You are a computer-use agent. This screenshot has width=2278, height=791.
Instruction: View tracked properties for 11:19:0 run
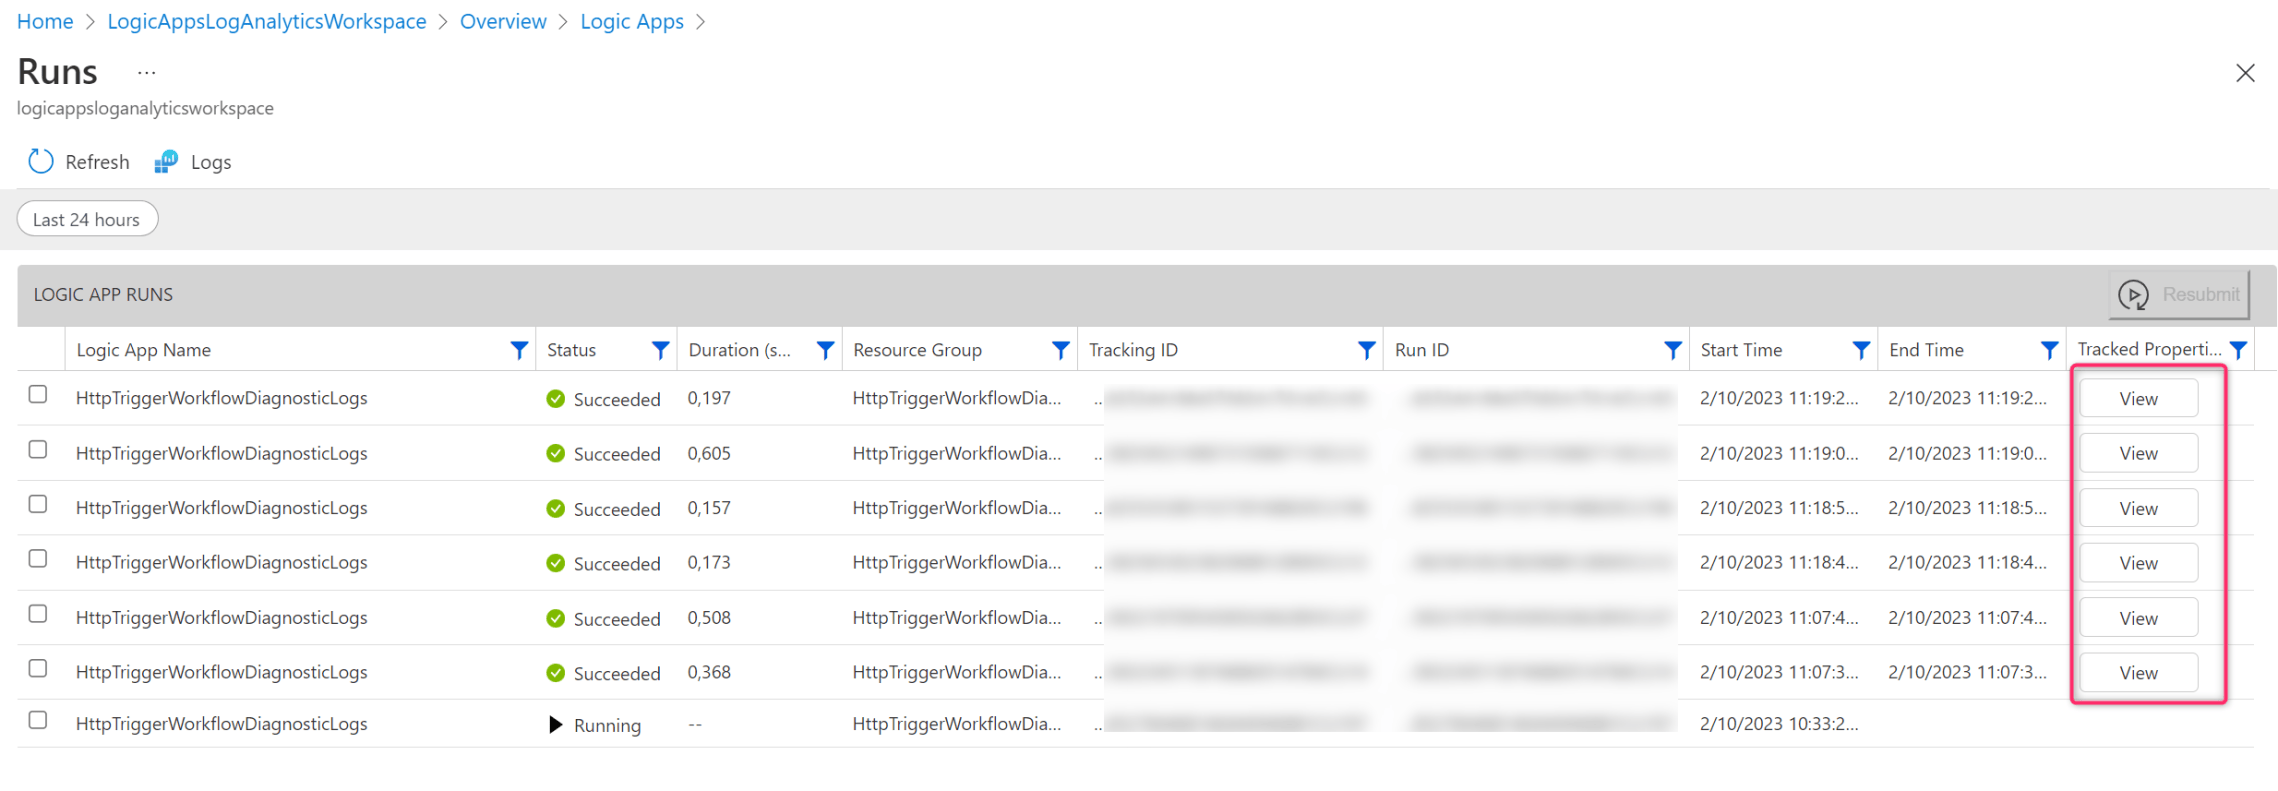click(x=2139, y=453)
